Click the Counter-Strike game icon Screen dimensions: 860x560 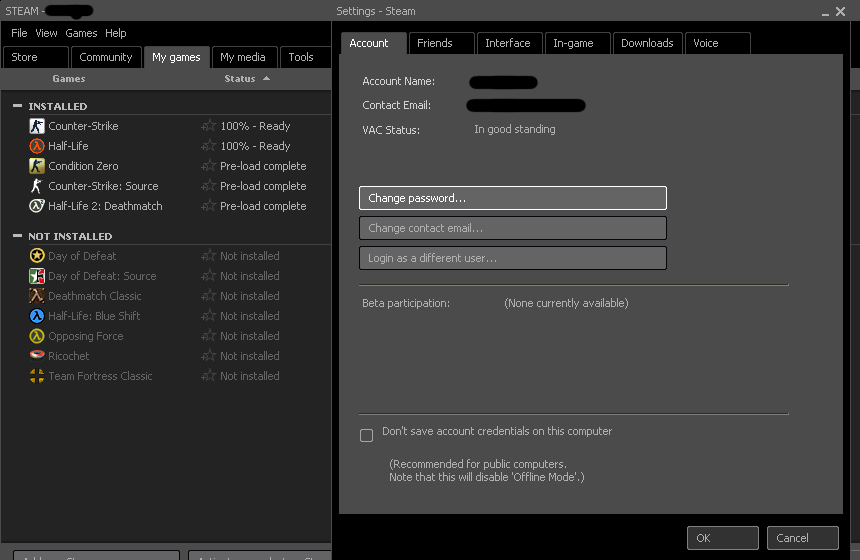click(37, 126)
